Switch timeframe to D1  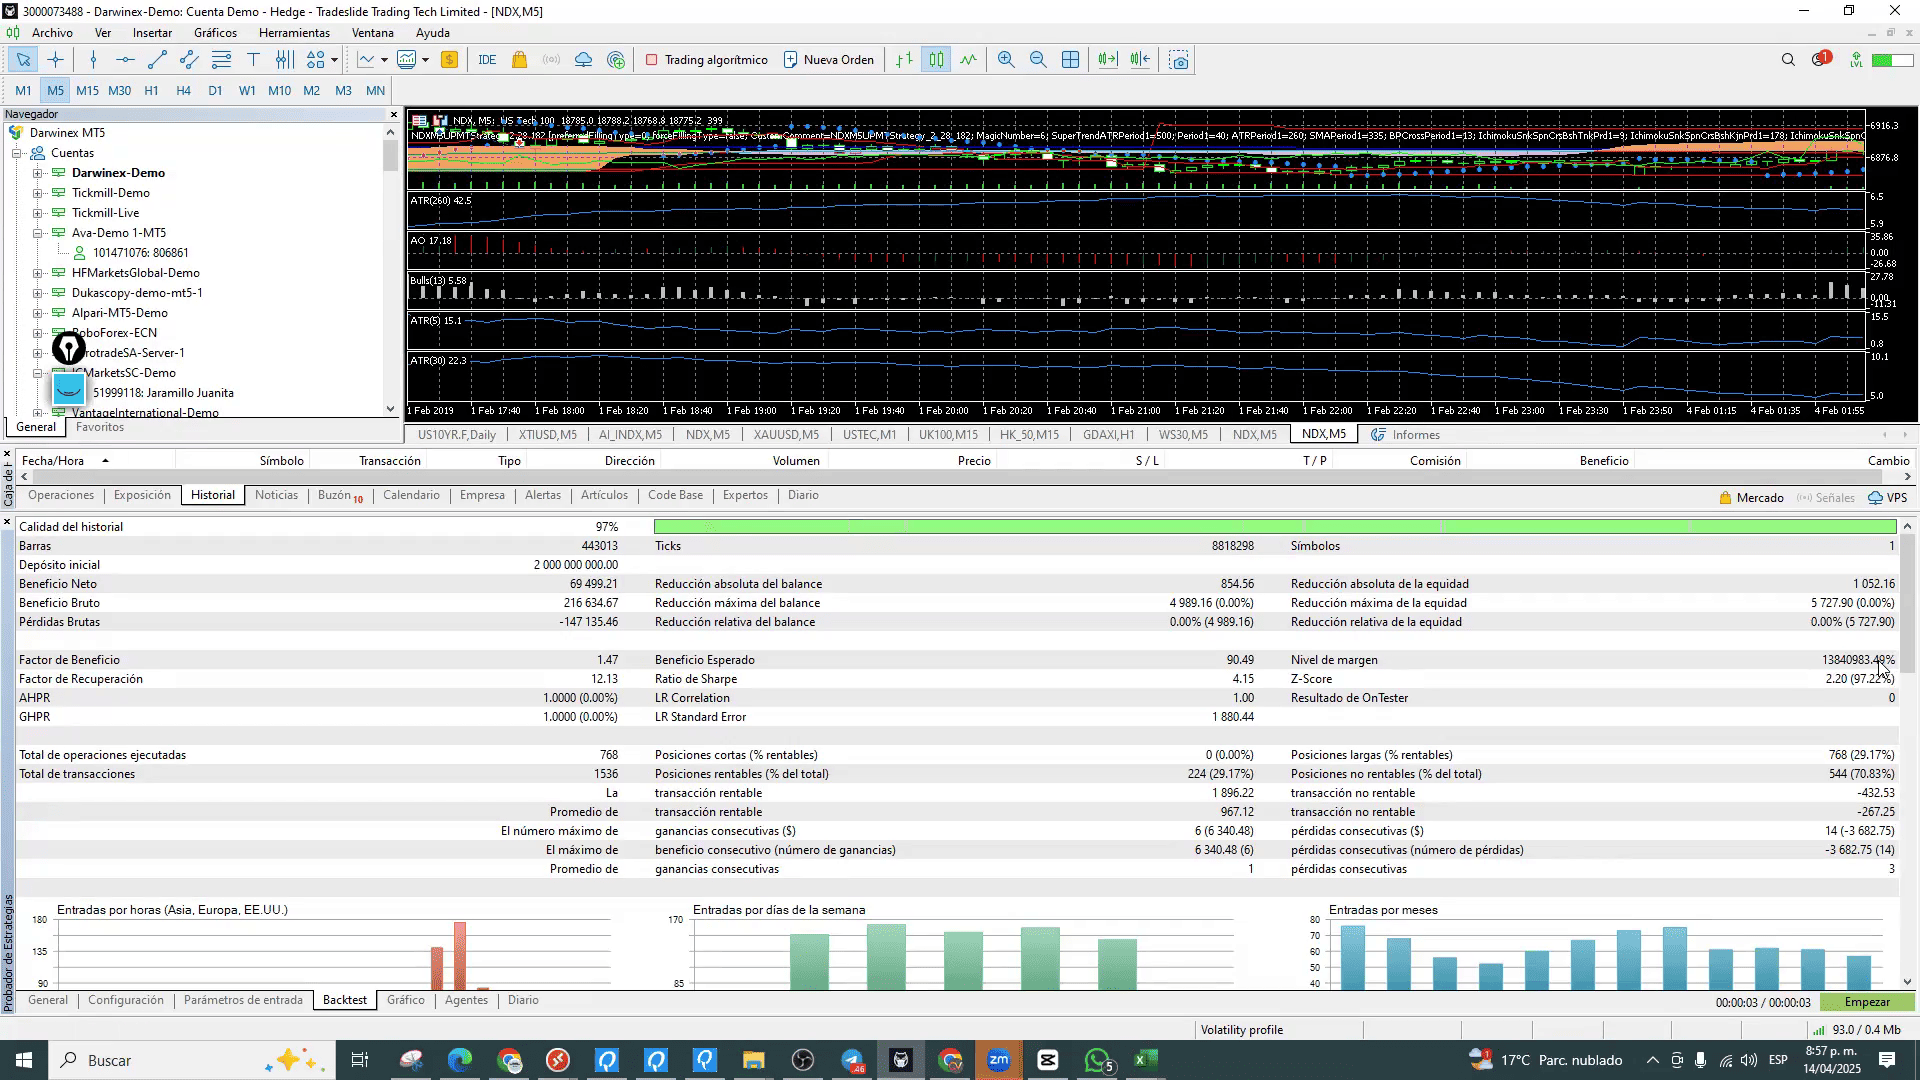[215, 91]
